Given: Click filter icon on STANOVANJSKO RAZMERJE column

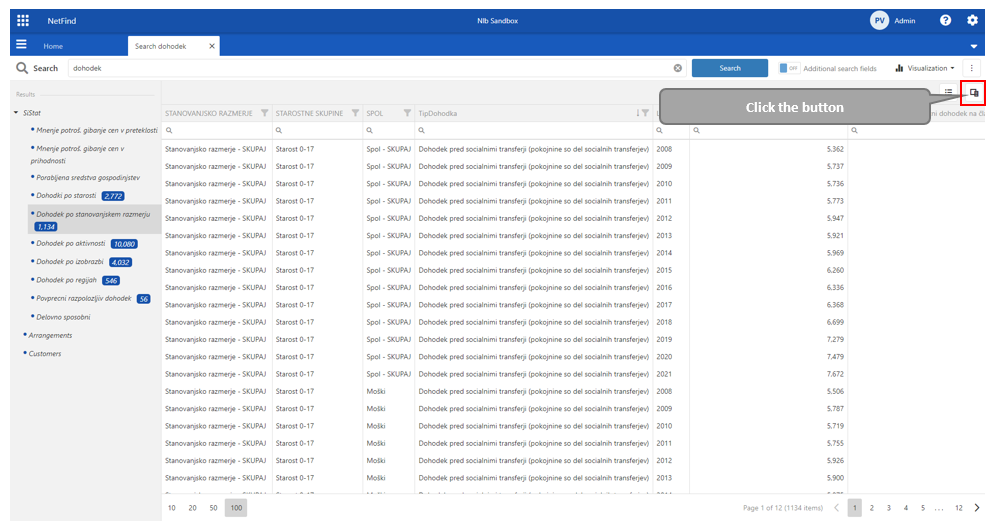Looking at the screenshot, I should pos(264,113).
